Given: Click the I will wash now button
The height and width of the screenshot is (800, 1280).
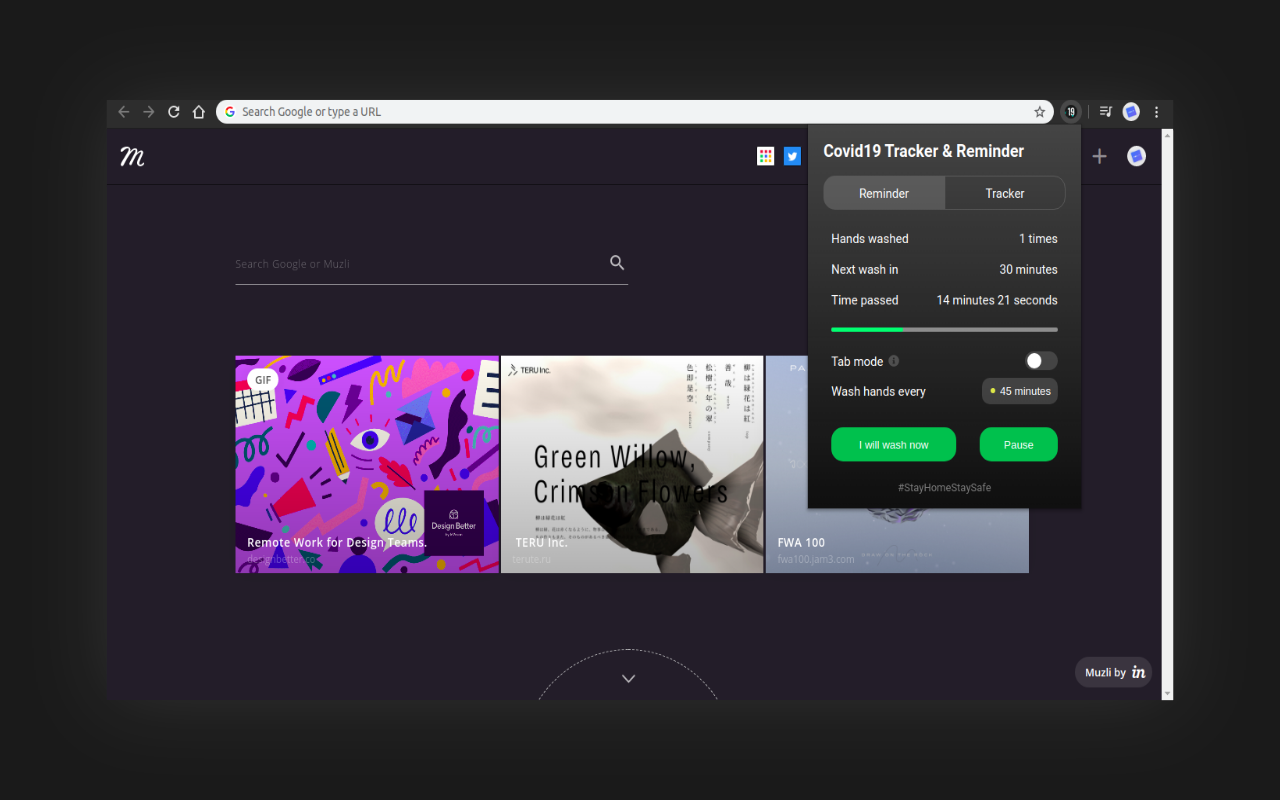Looking at the screenshot, I should click(x=893, y=445).
